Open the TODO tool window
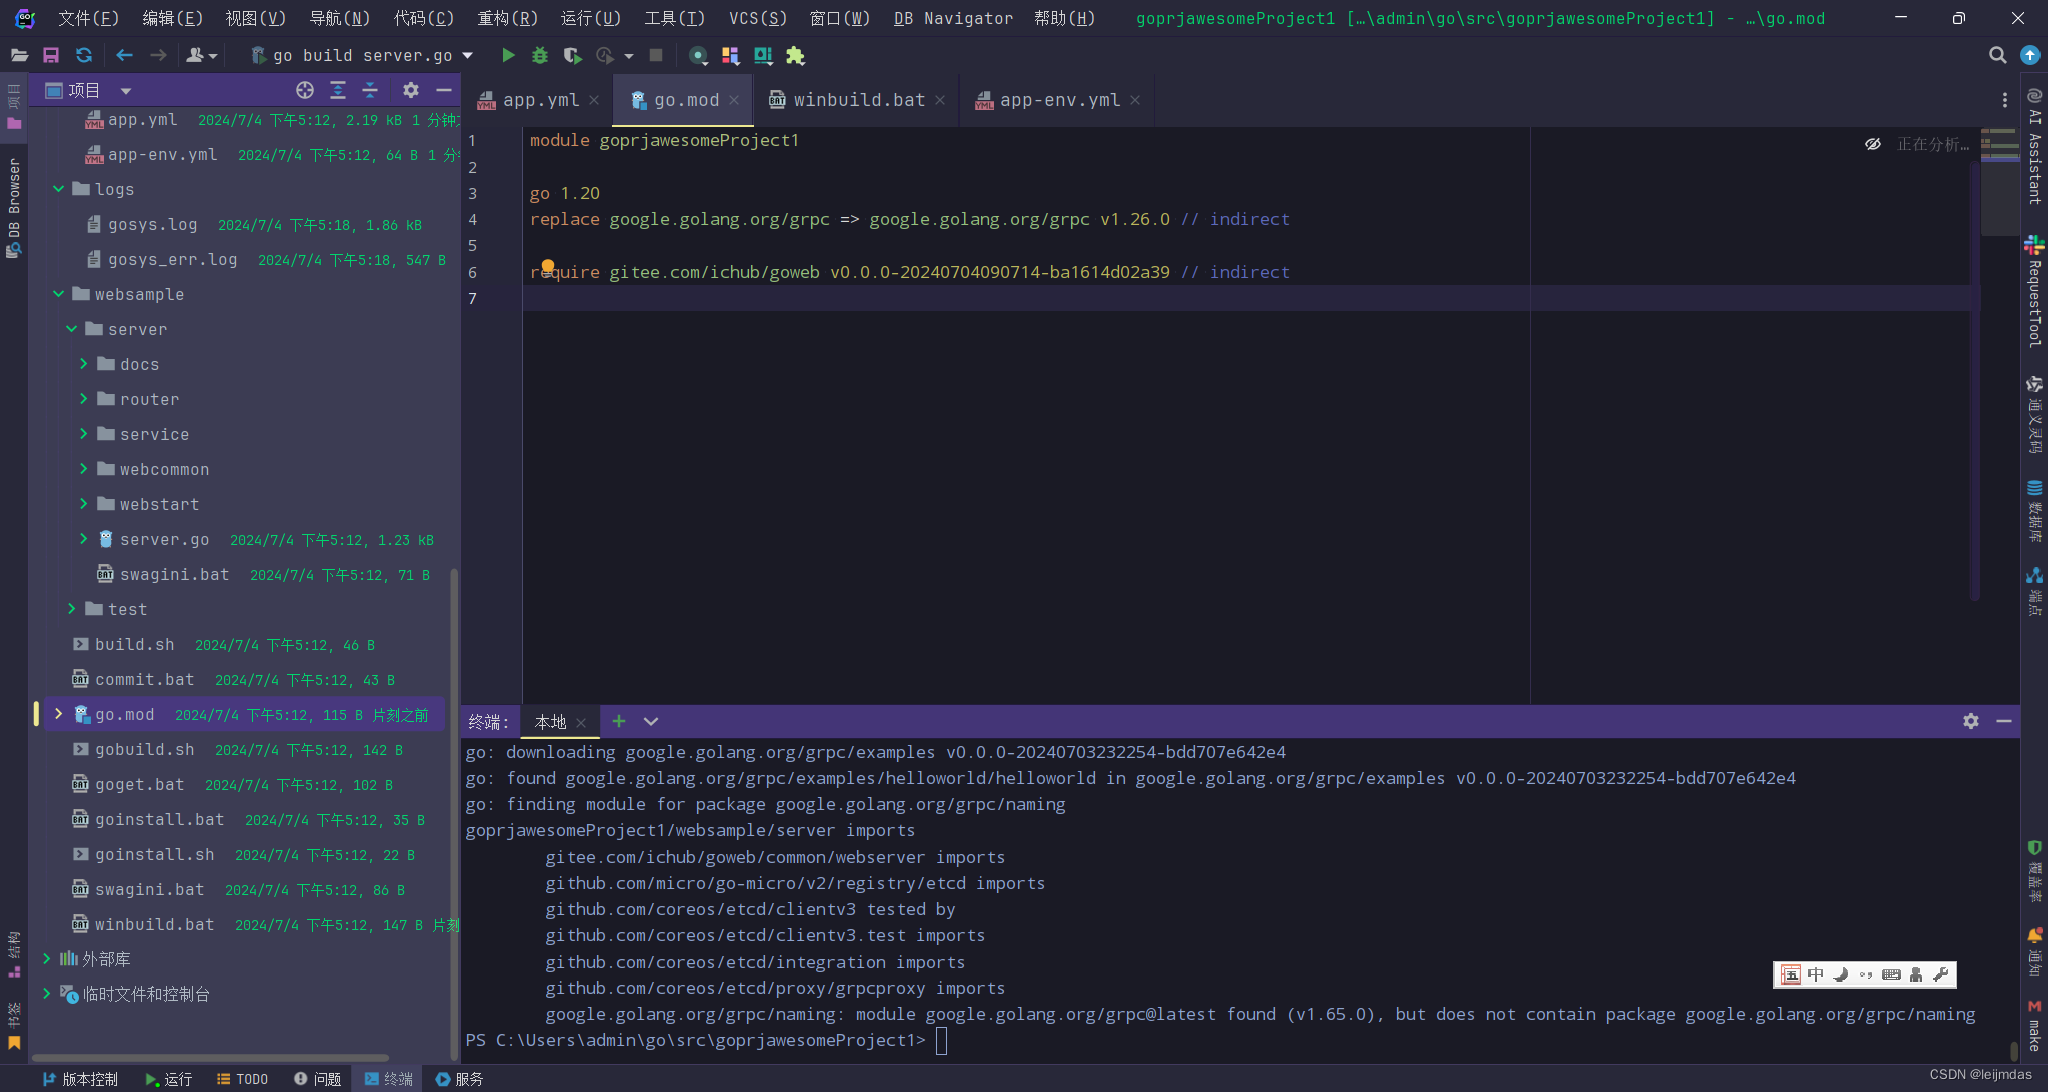Image resolution: width=2048 pixels, height=1092 pixels. [243, 1079]
